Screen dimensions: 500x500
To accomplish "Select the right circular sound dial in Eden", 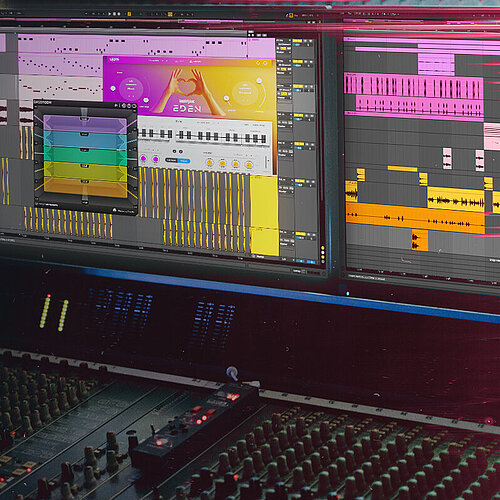I will tap(245, 93).
